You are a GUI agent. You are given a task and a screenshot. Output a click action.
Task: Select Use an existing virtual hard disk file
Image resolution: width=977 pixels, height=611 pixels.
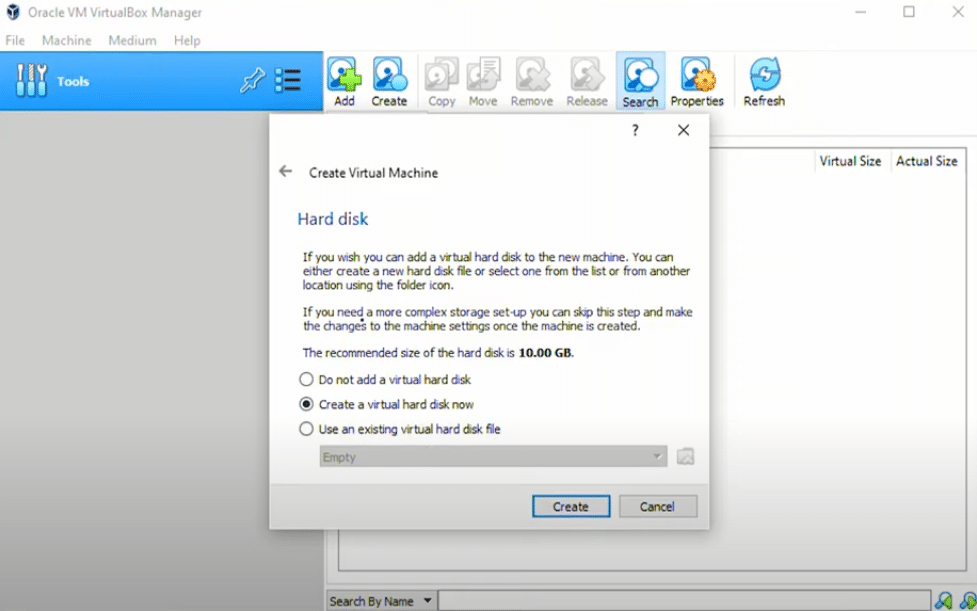pos(307,429)
